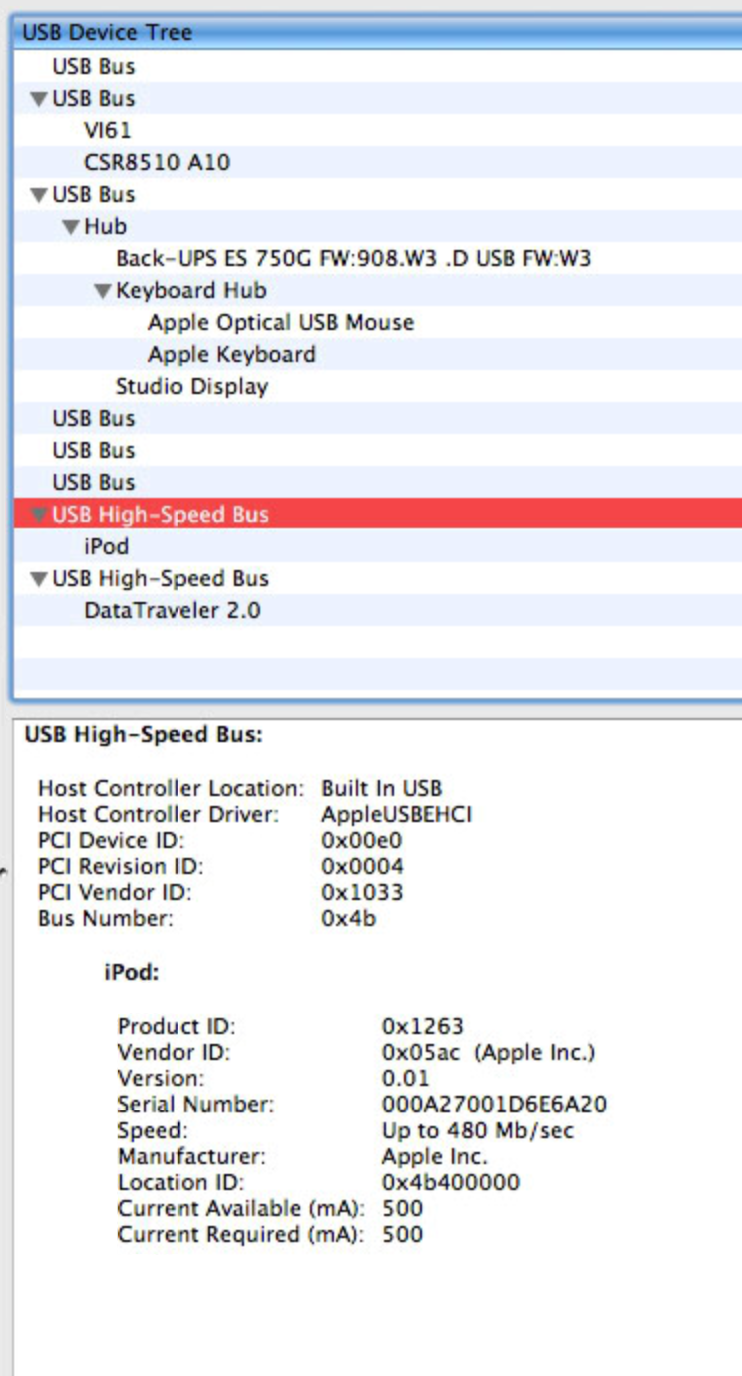Viewport: 742px width, 1376px height.
Task: Click the Current Available value 500
Action: (x=402, y=1208)
